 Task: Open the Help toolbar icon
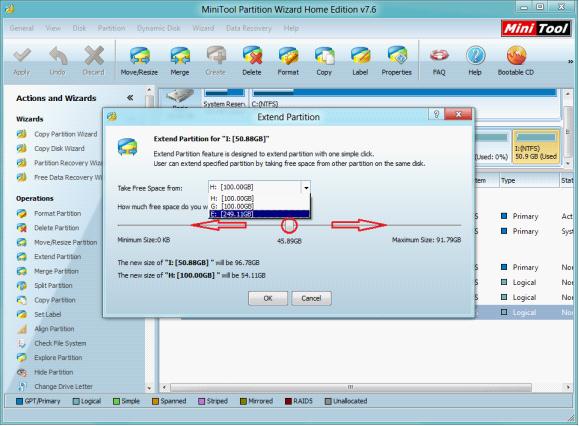point(475,62)
